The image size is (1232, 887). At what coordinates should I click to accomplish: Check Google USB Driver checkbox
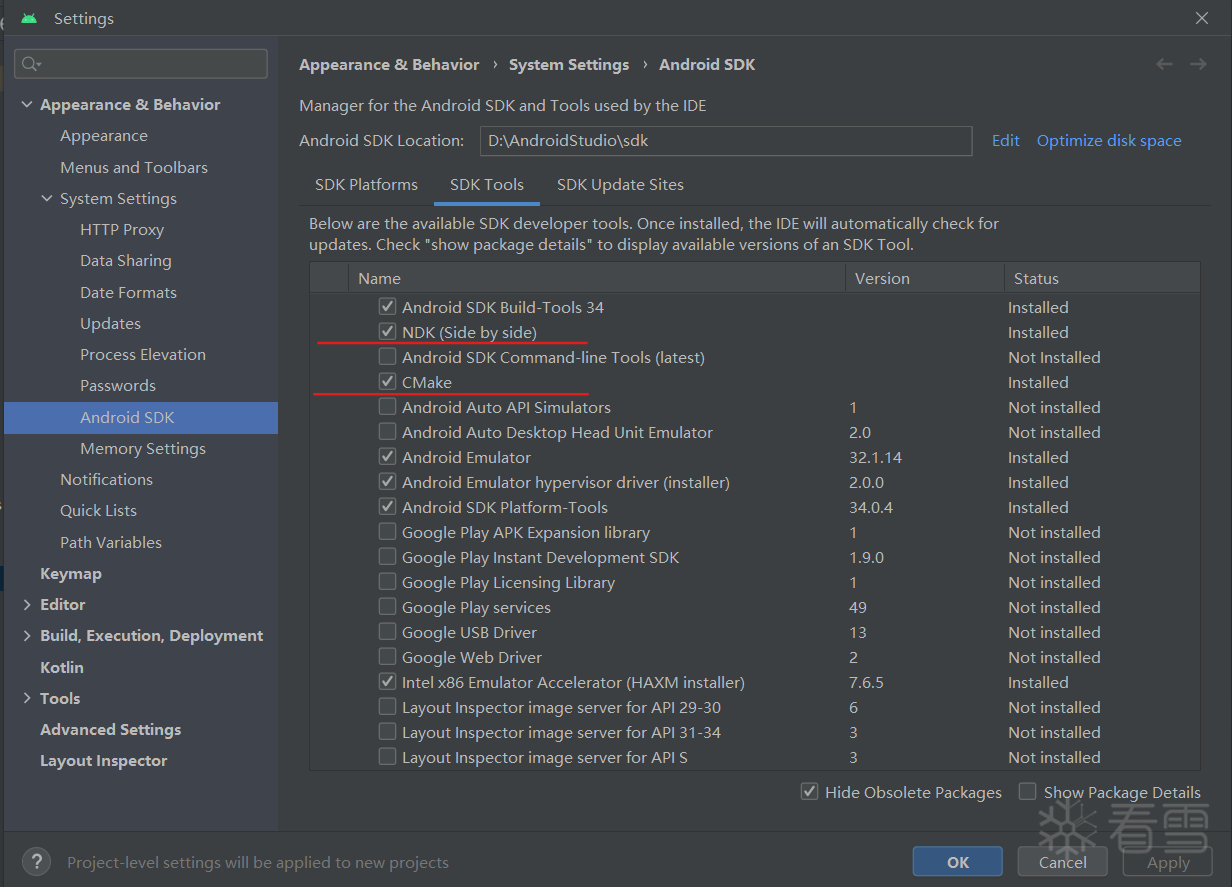[x=387, y=632]
